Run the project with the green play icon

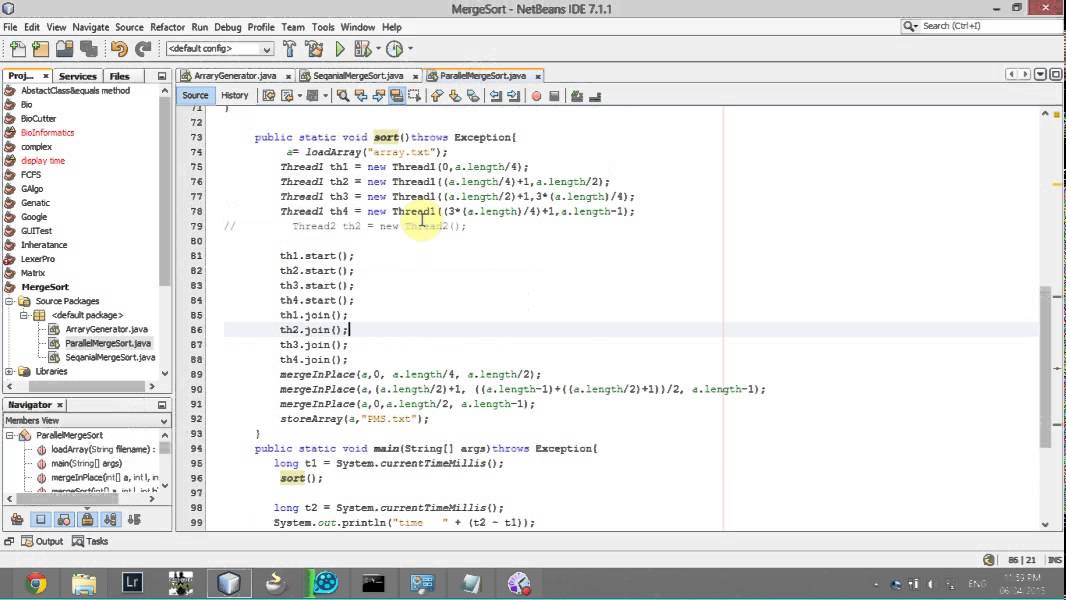[340, 49]
